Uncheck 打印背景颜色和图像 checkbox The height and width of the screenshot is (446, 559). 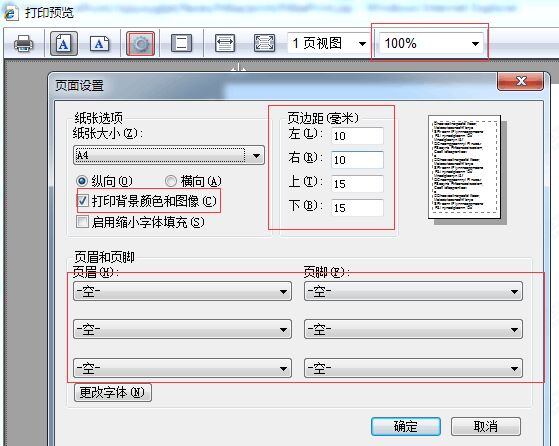[x=83, y=201]
